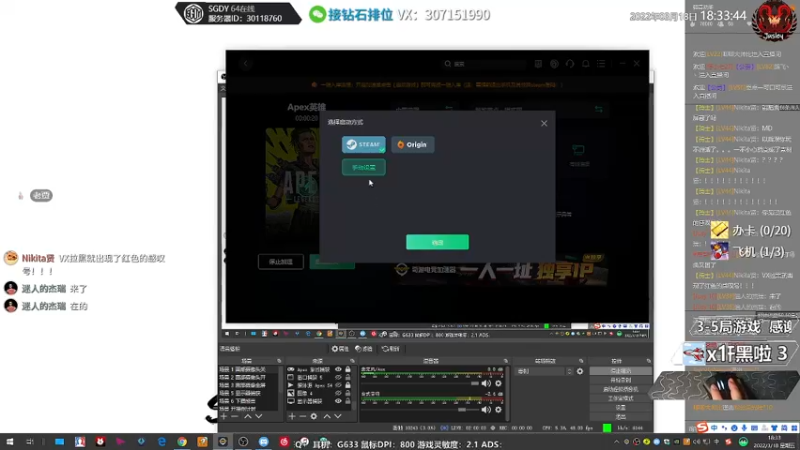800x450 pixels.
Task: Remove selected source with minus icon
Action: coord(303,416)
